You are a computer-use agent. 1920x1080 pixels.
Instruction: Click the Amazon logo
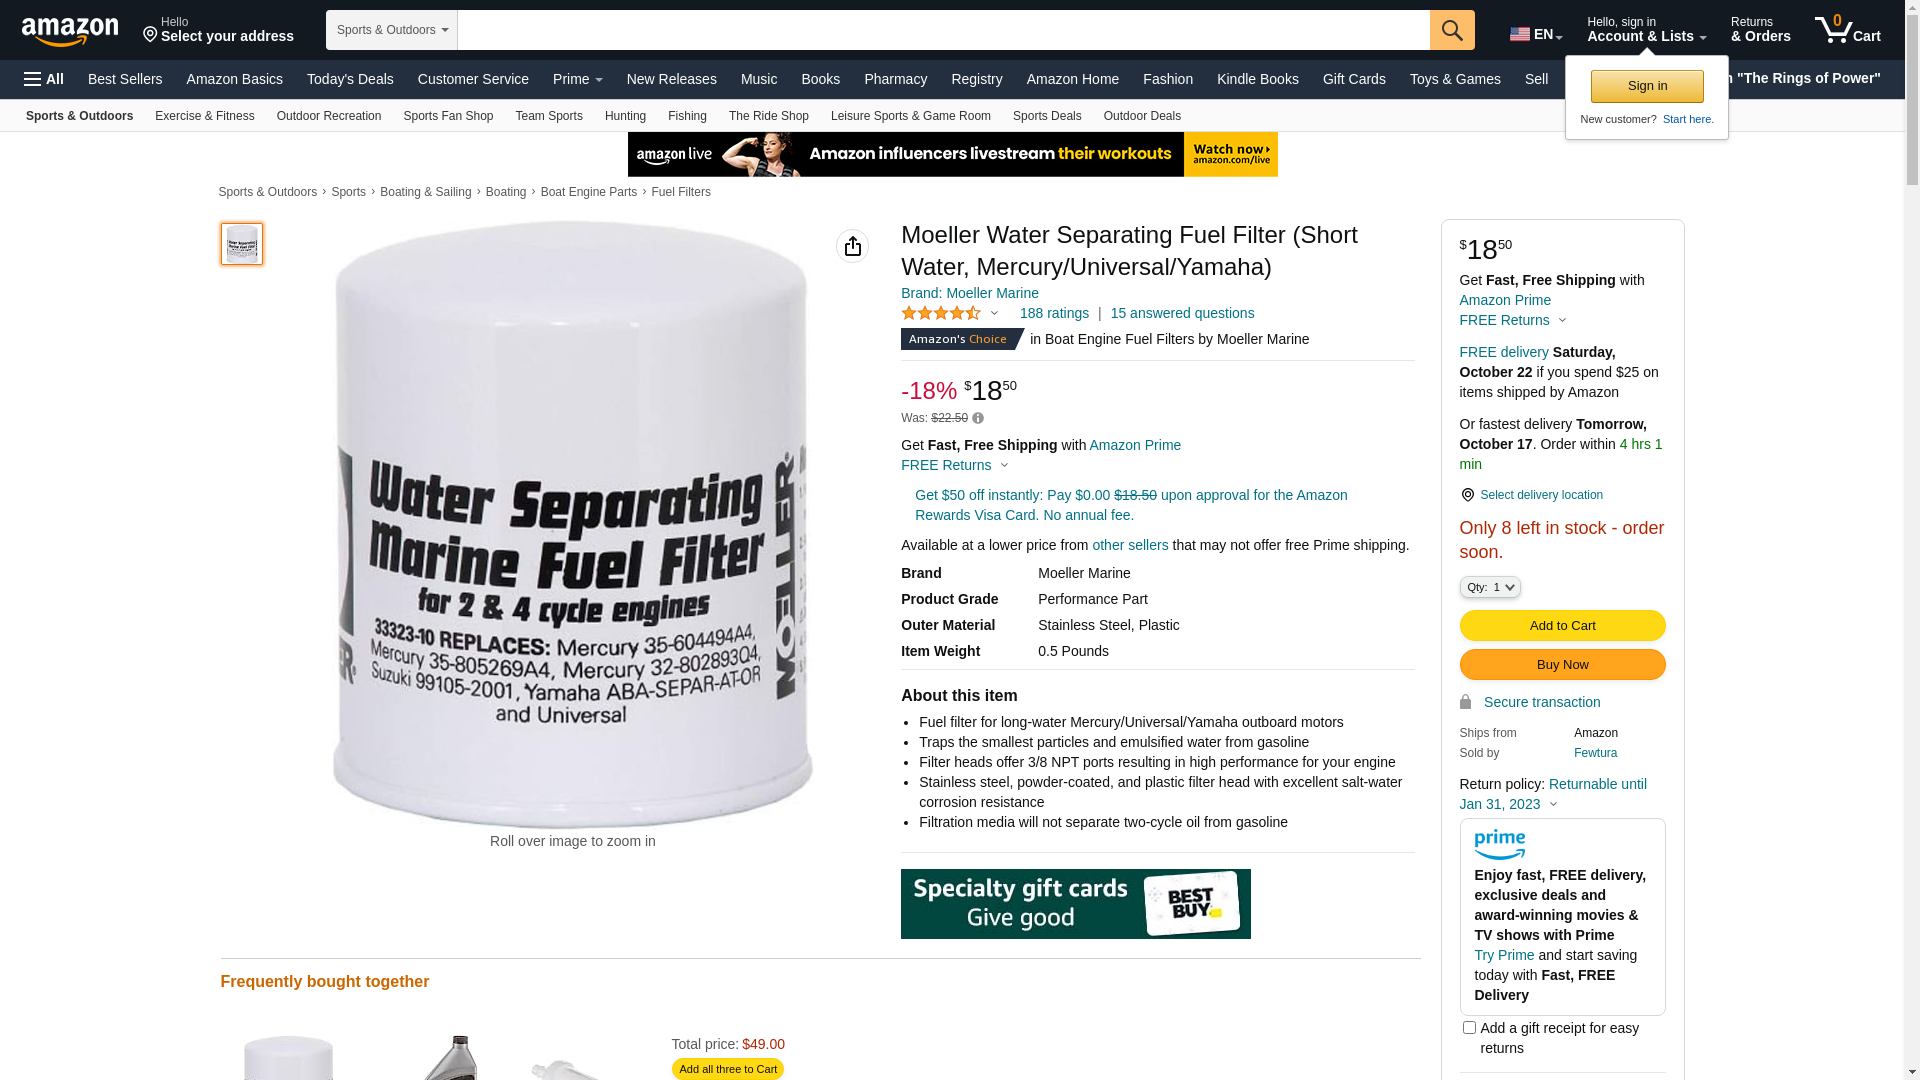(70, 32)
